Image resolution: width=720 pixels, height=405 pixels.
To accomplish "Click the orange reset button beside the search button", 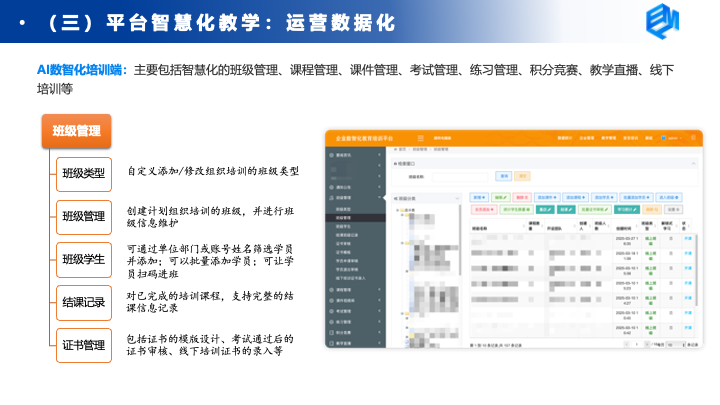I will click(520, 176).
